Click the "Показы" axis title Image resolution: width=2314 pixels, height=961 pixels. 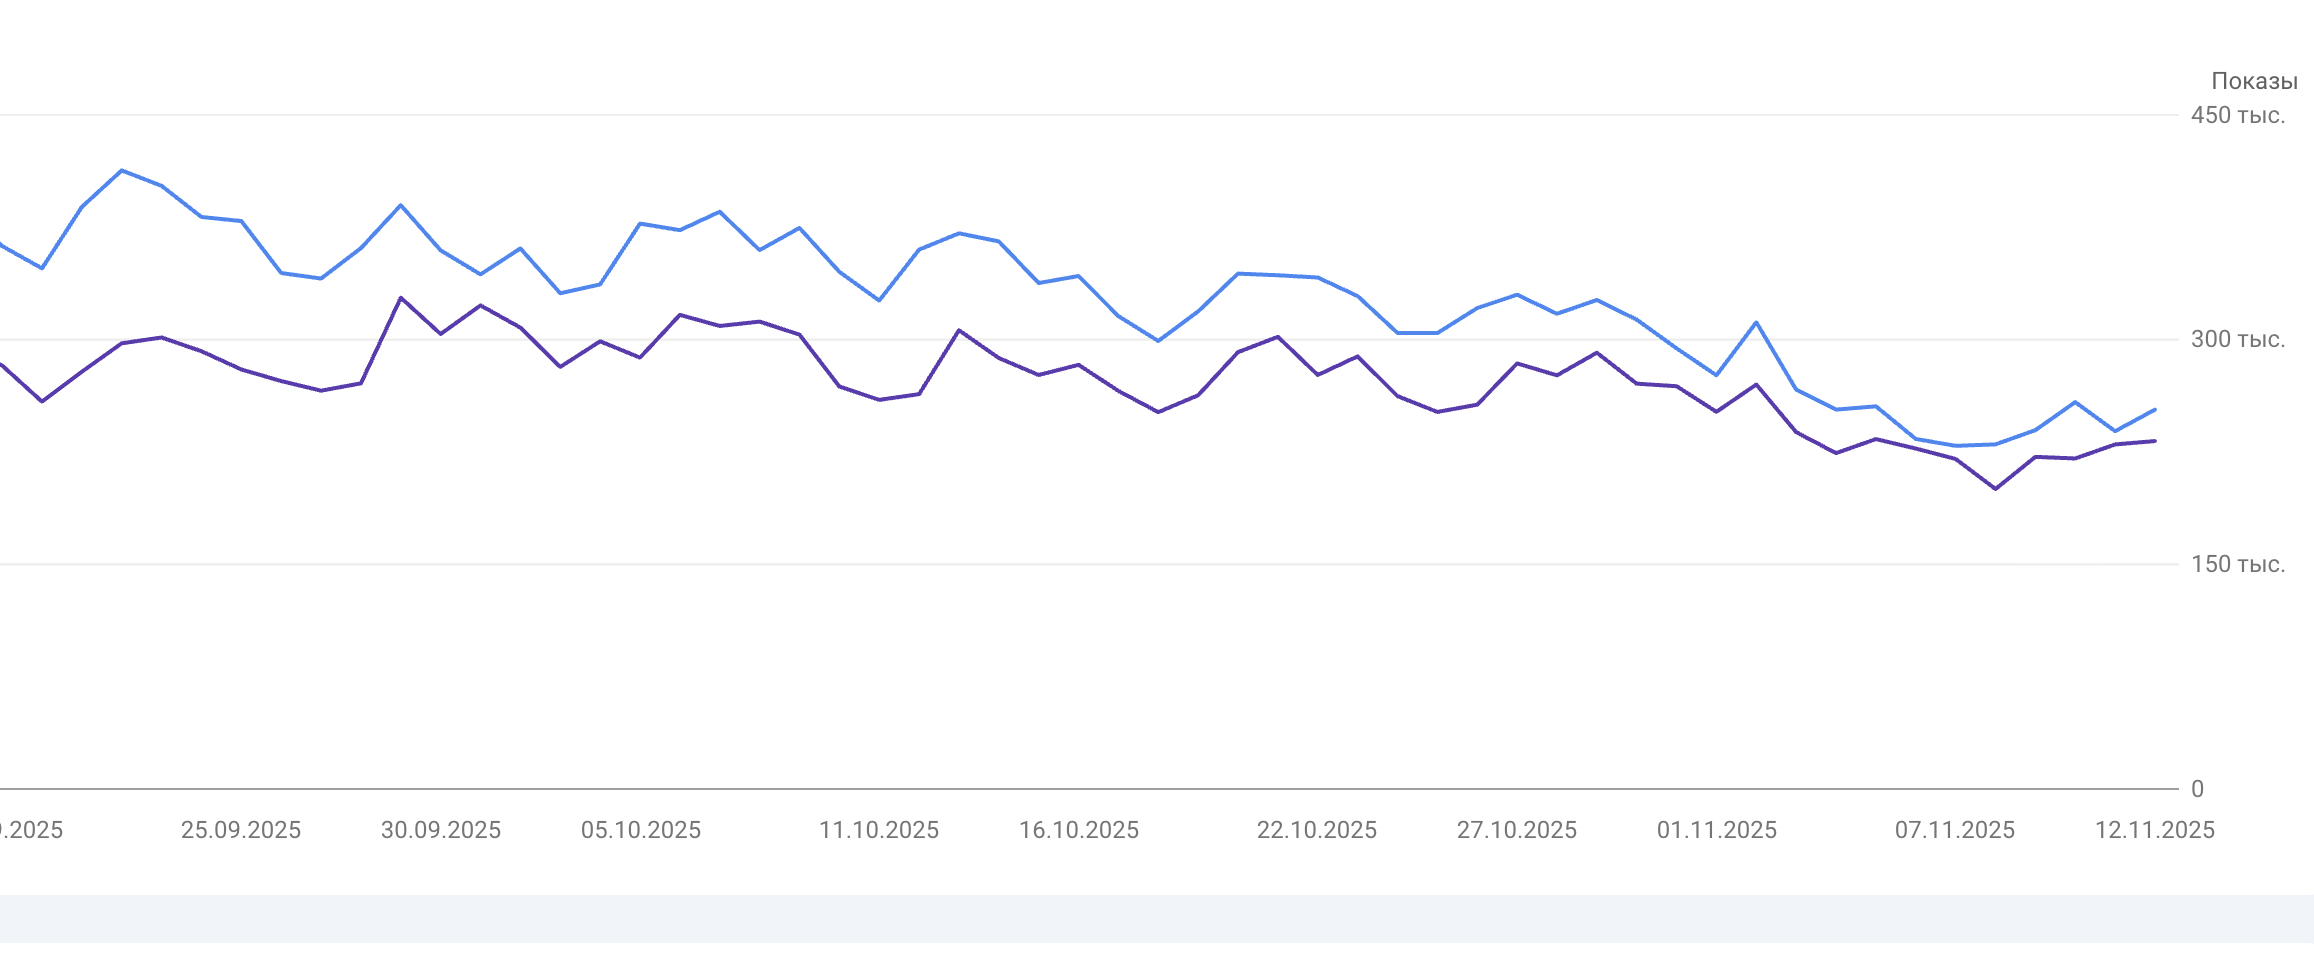2254,81
